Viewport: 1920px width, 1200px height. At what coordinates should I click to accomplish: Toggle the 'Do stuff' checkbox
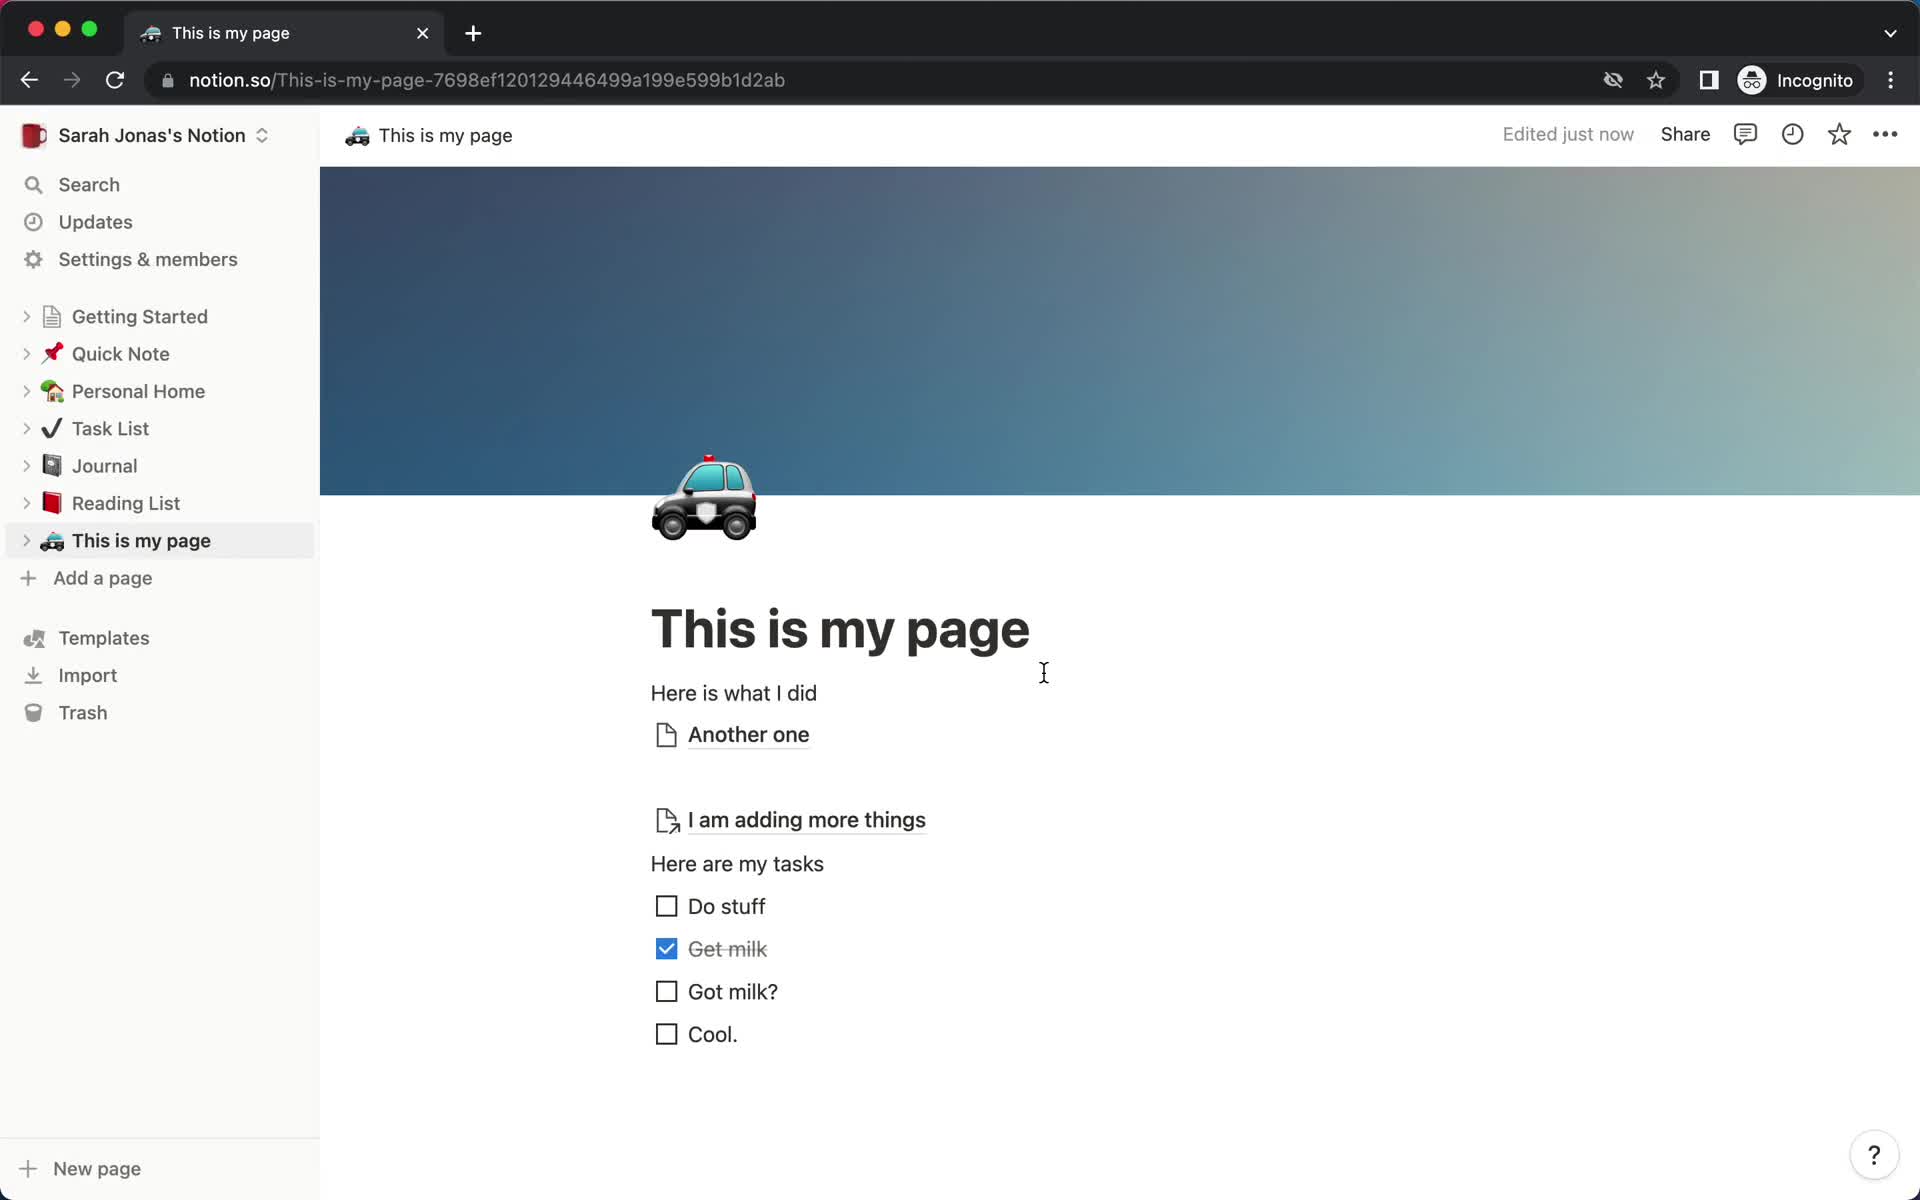pyautogui.click(x=666, y=906)
